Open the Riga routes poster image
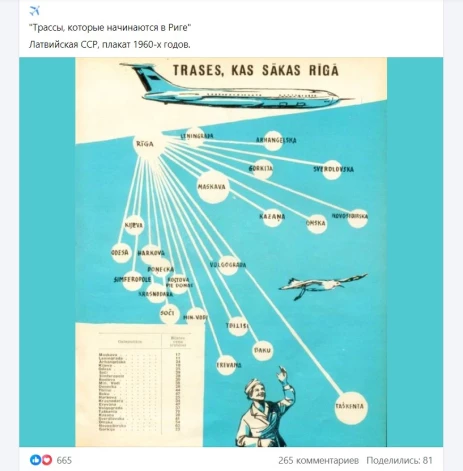This screenshot has height=471, width=463. pos(231,252)
